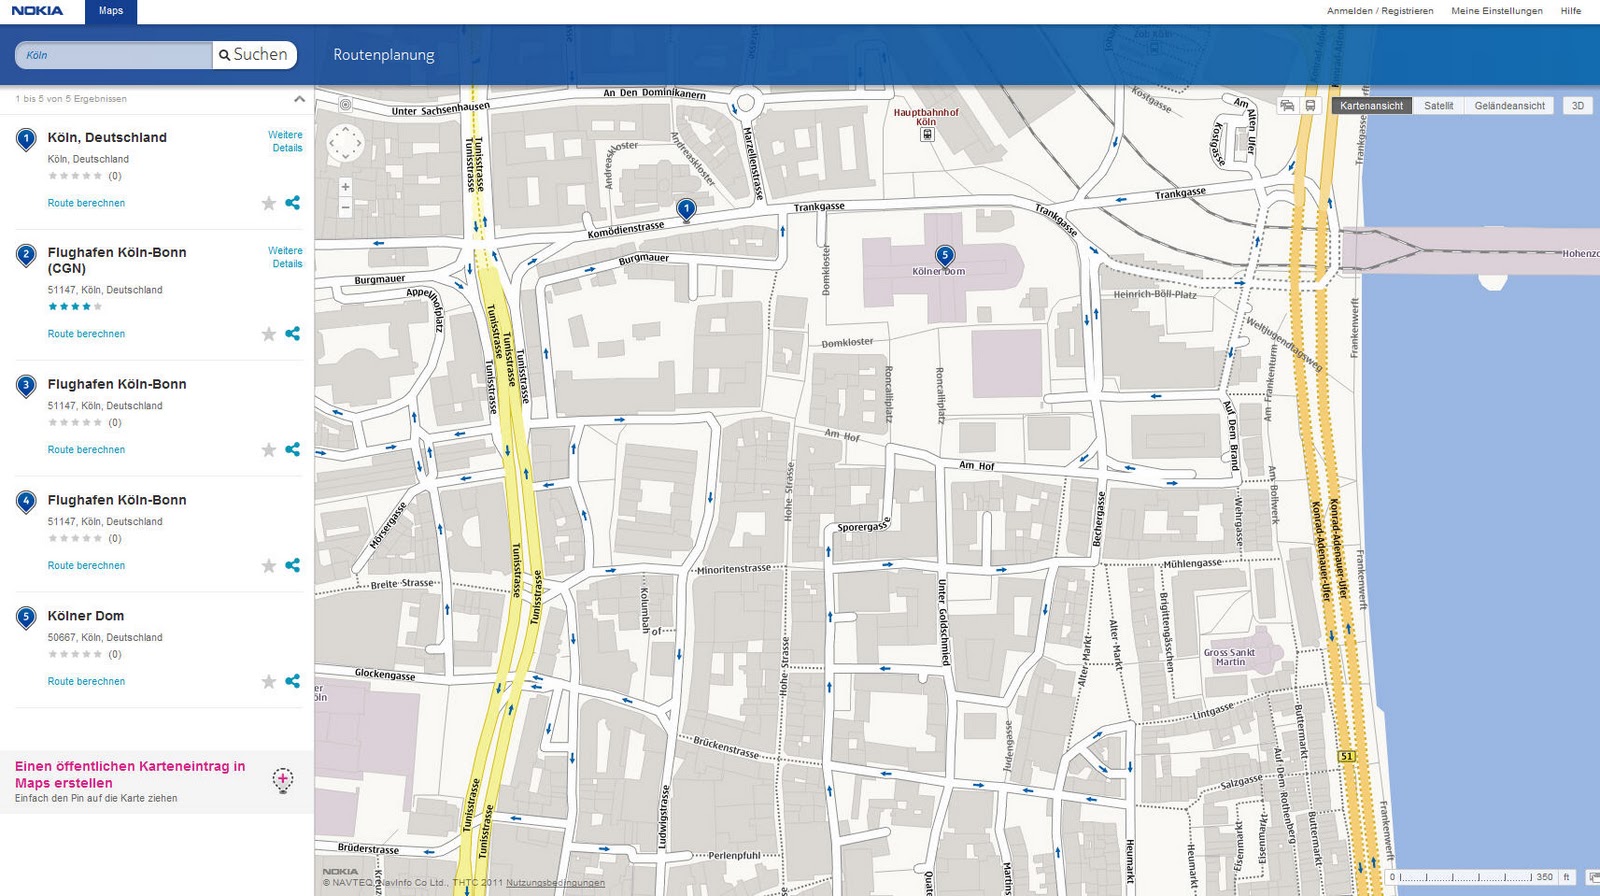
Task: Pan the map down with compass arrow
Action: tap(345, 157)
